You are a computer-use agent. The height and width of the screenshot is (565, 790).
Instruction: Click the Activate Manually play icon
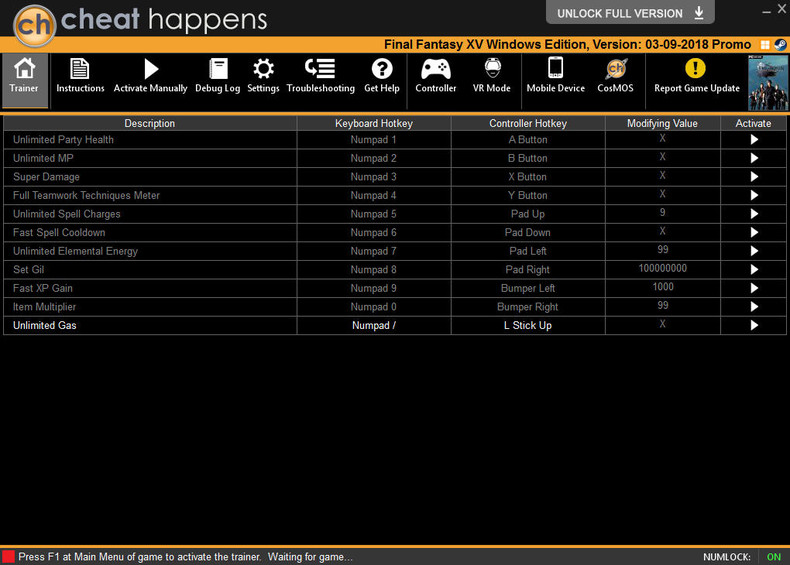coord(151,69)
